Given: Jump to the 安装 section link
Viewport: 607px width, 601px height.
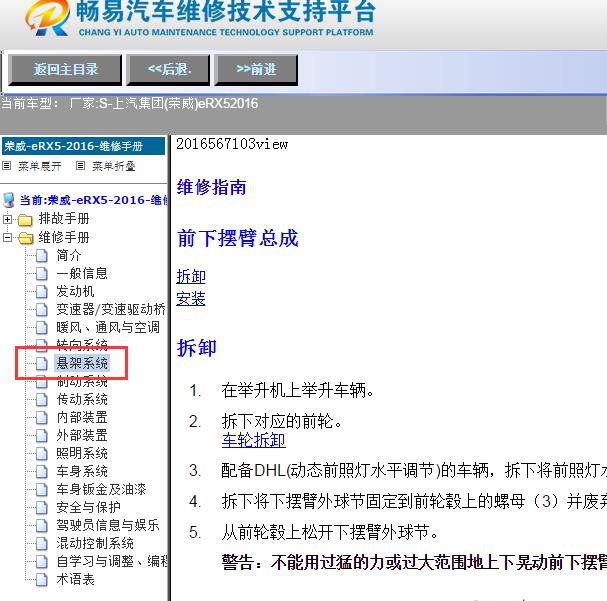Looking at the screenshot, I should pyautogui.click(x=191, y=298).
